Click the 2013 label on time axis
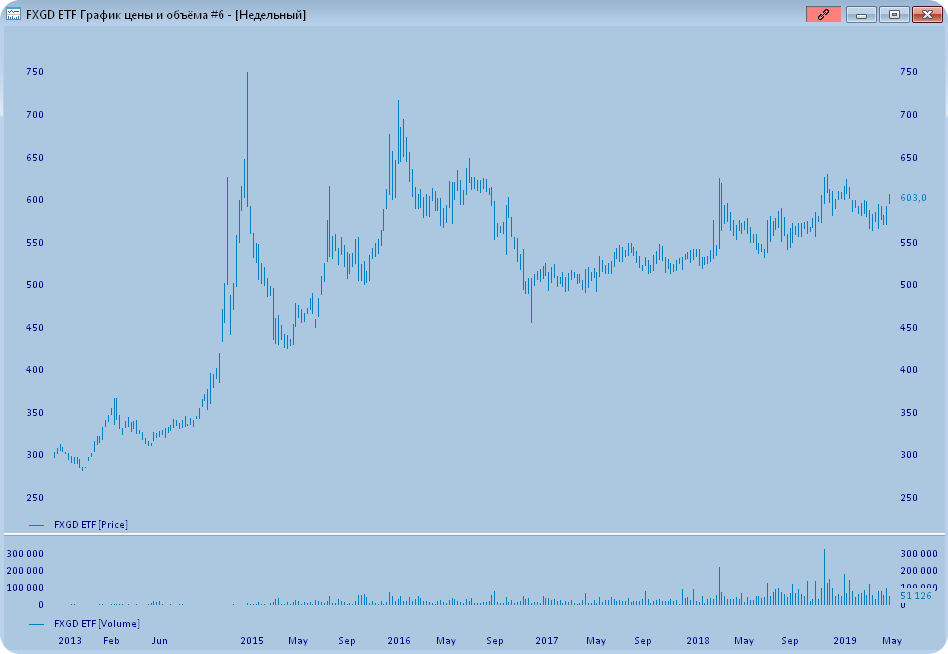 [70, 641]
